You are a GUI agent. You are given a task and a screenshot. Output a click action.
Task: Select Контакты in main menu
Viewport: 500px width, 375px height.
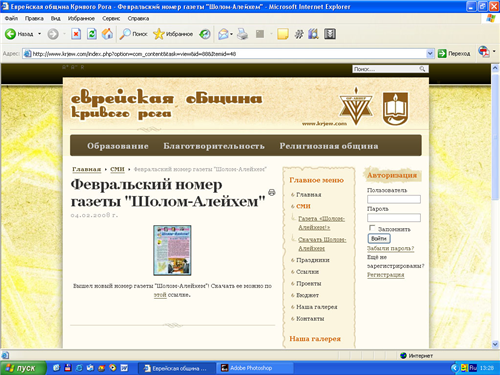[x=310, y=318]
